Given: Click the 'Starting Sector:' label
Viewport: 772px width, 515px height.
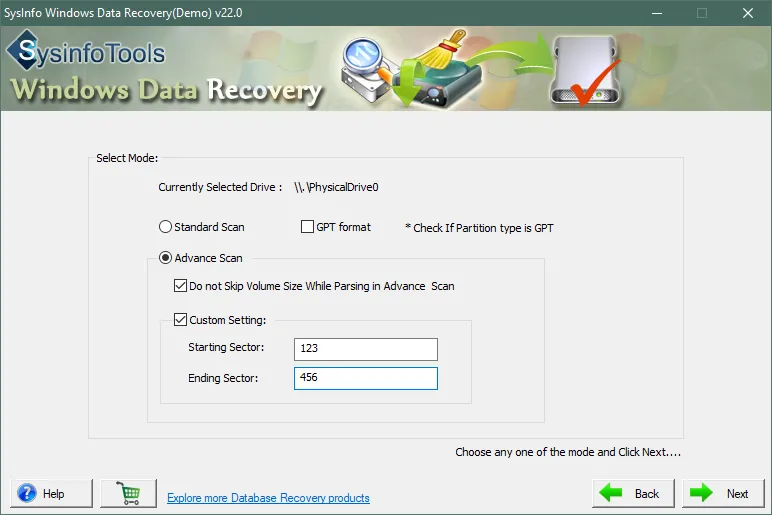Looking at the screenshot, I should (226, 347).
